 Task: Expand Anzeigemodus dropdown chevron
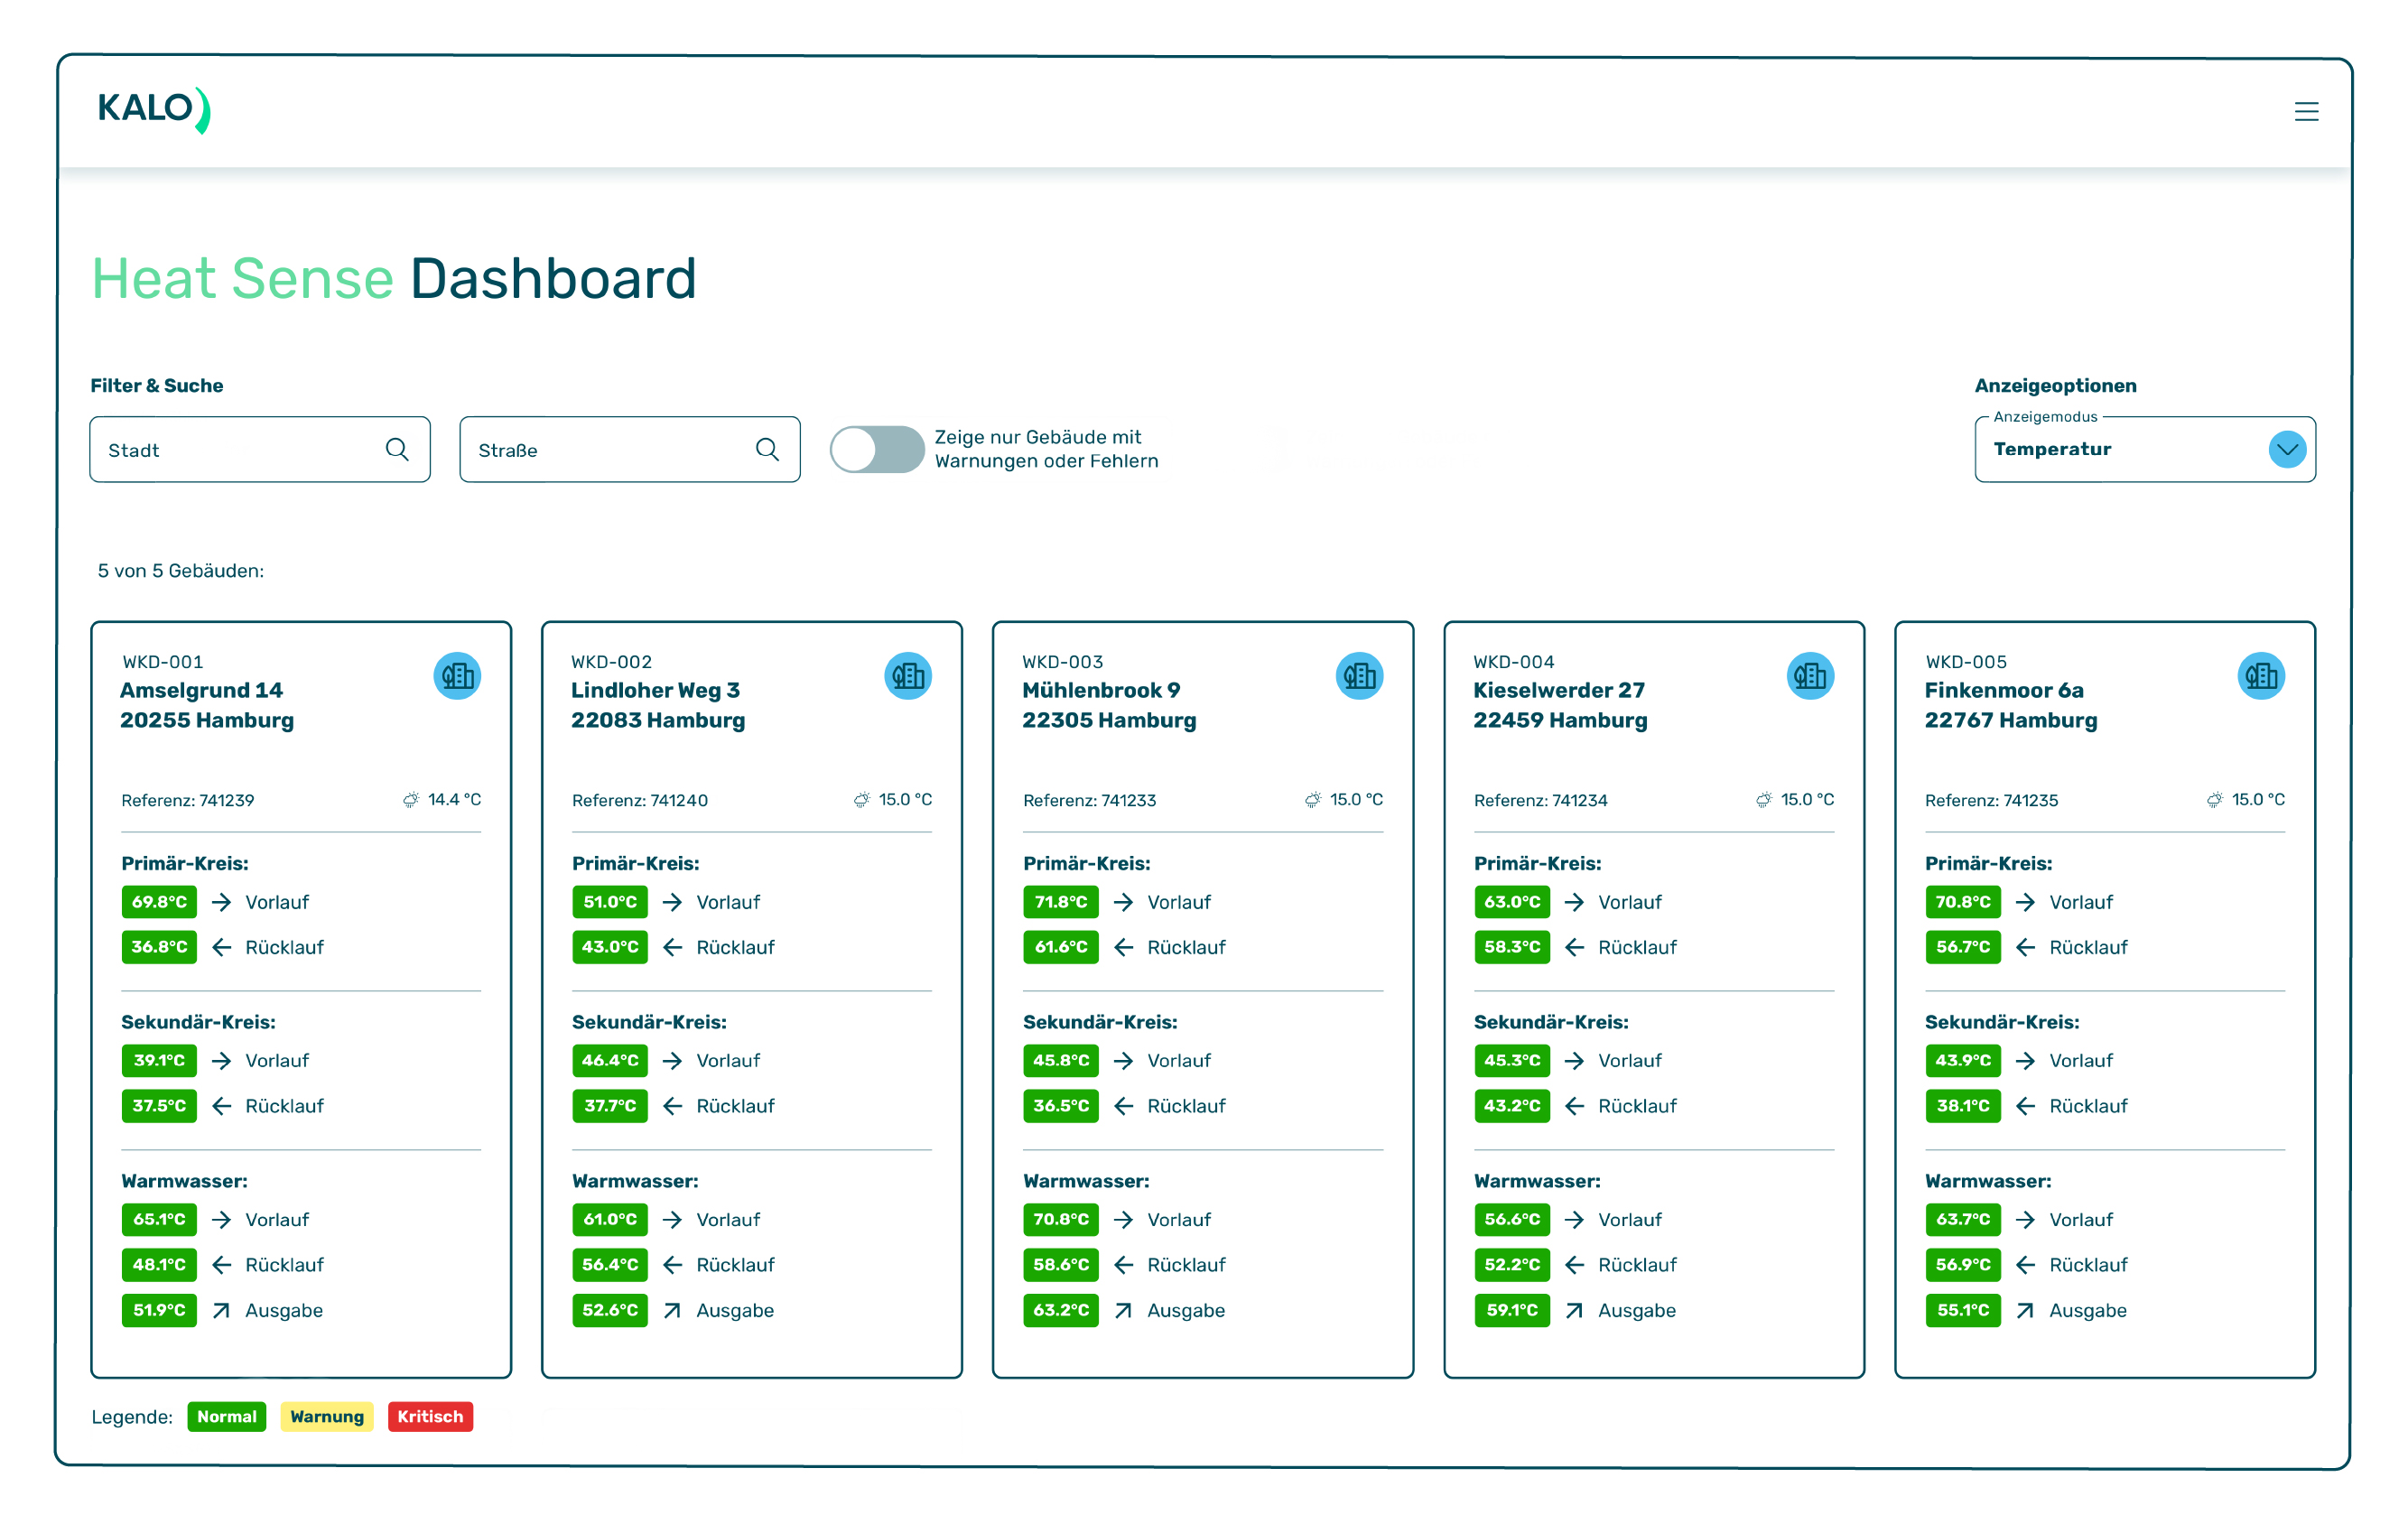2287,449
